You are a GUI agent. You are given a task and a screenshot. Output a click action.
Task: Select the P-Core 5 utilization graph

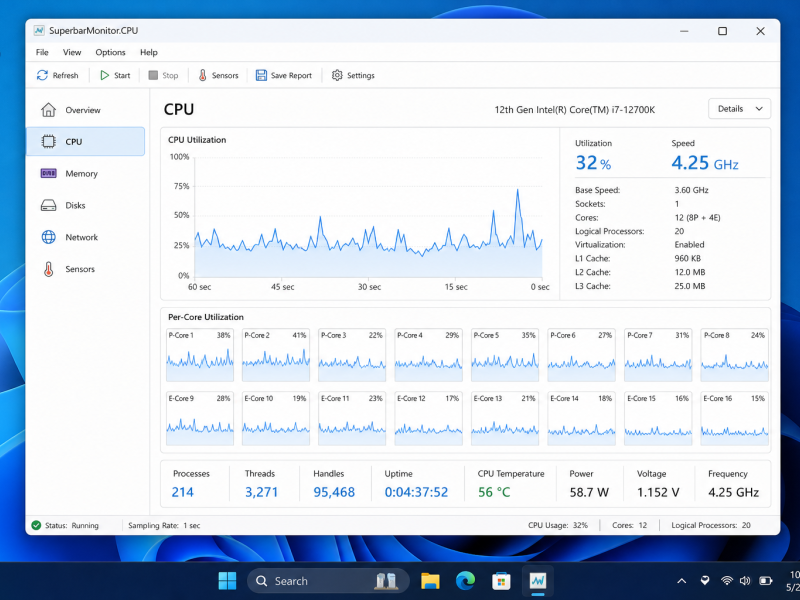click(x=505, y=355)
